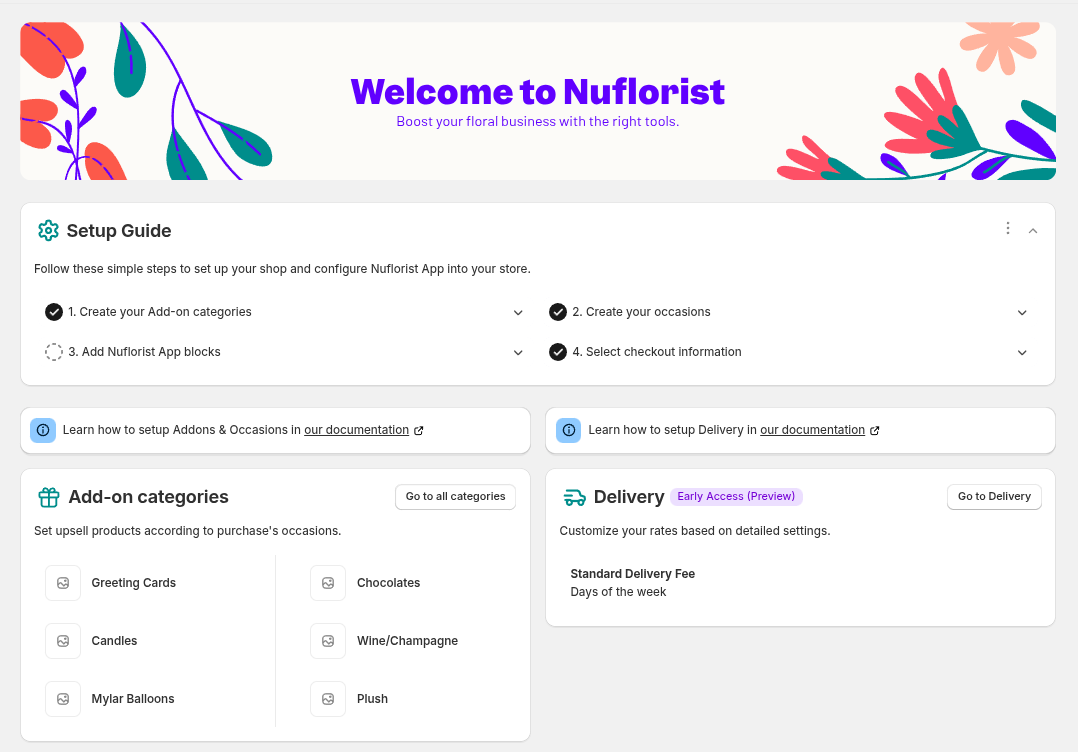1078x752 pixels.
Task: Expand step 4 Select checkout information
Action: click(1022, 352)
